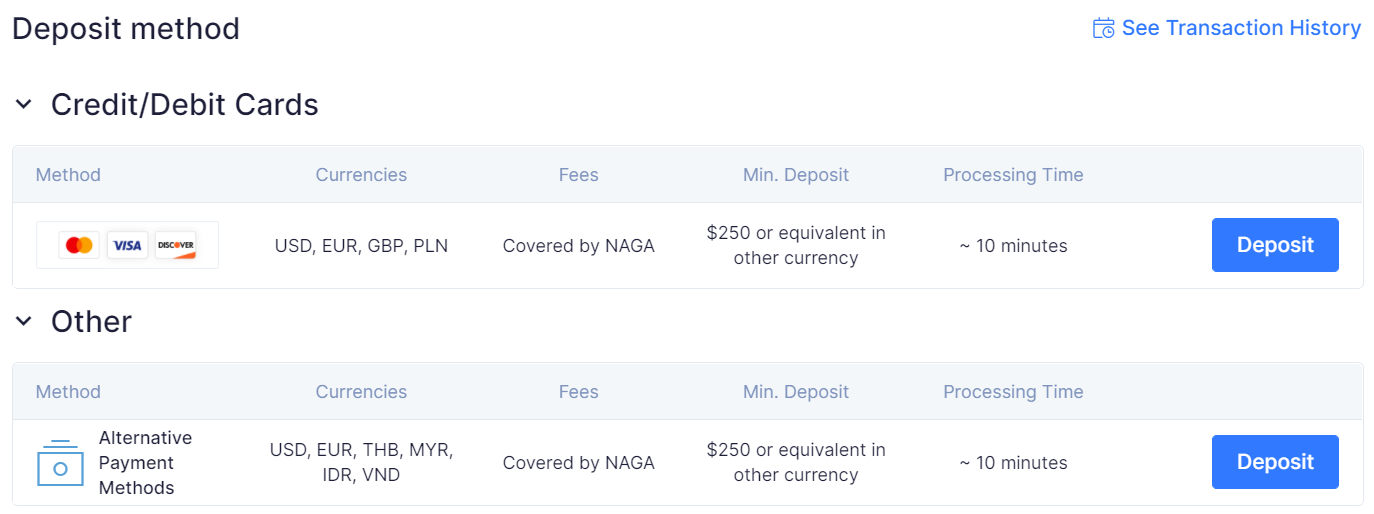Click Min. Deposit header in Other table

pos(796,392)
